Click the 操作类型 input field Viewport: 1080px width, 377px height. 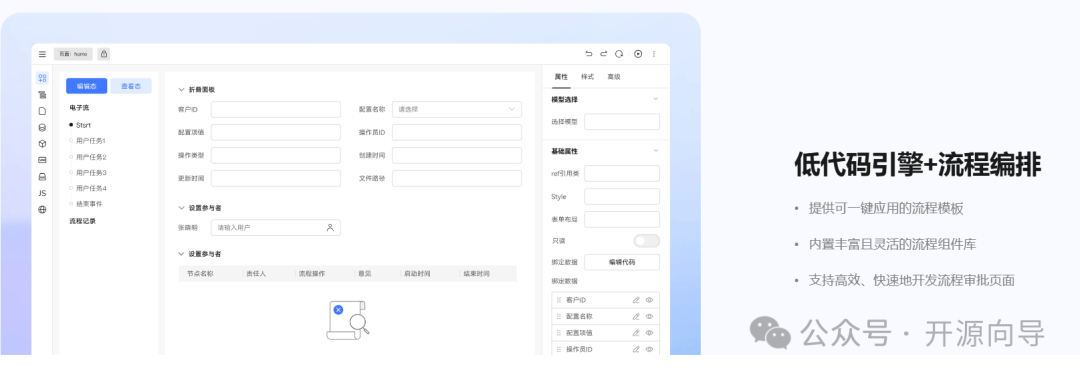click(276, 155)
